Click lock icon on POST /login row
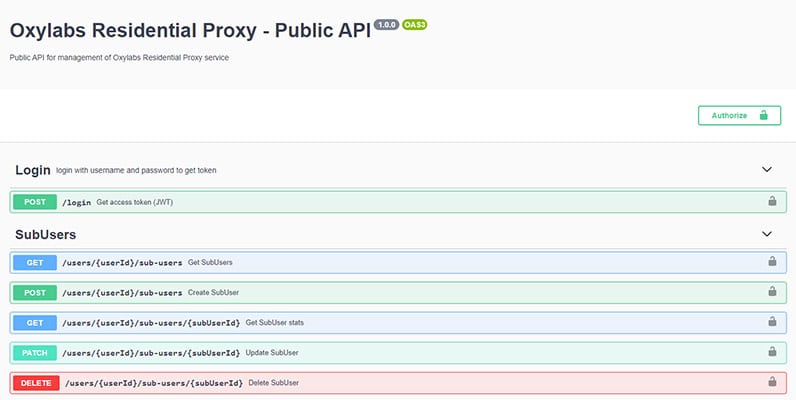 click(x=771, y=201)
